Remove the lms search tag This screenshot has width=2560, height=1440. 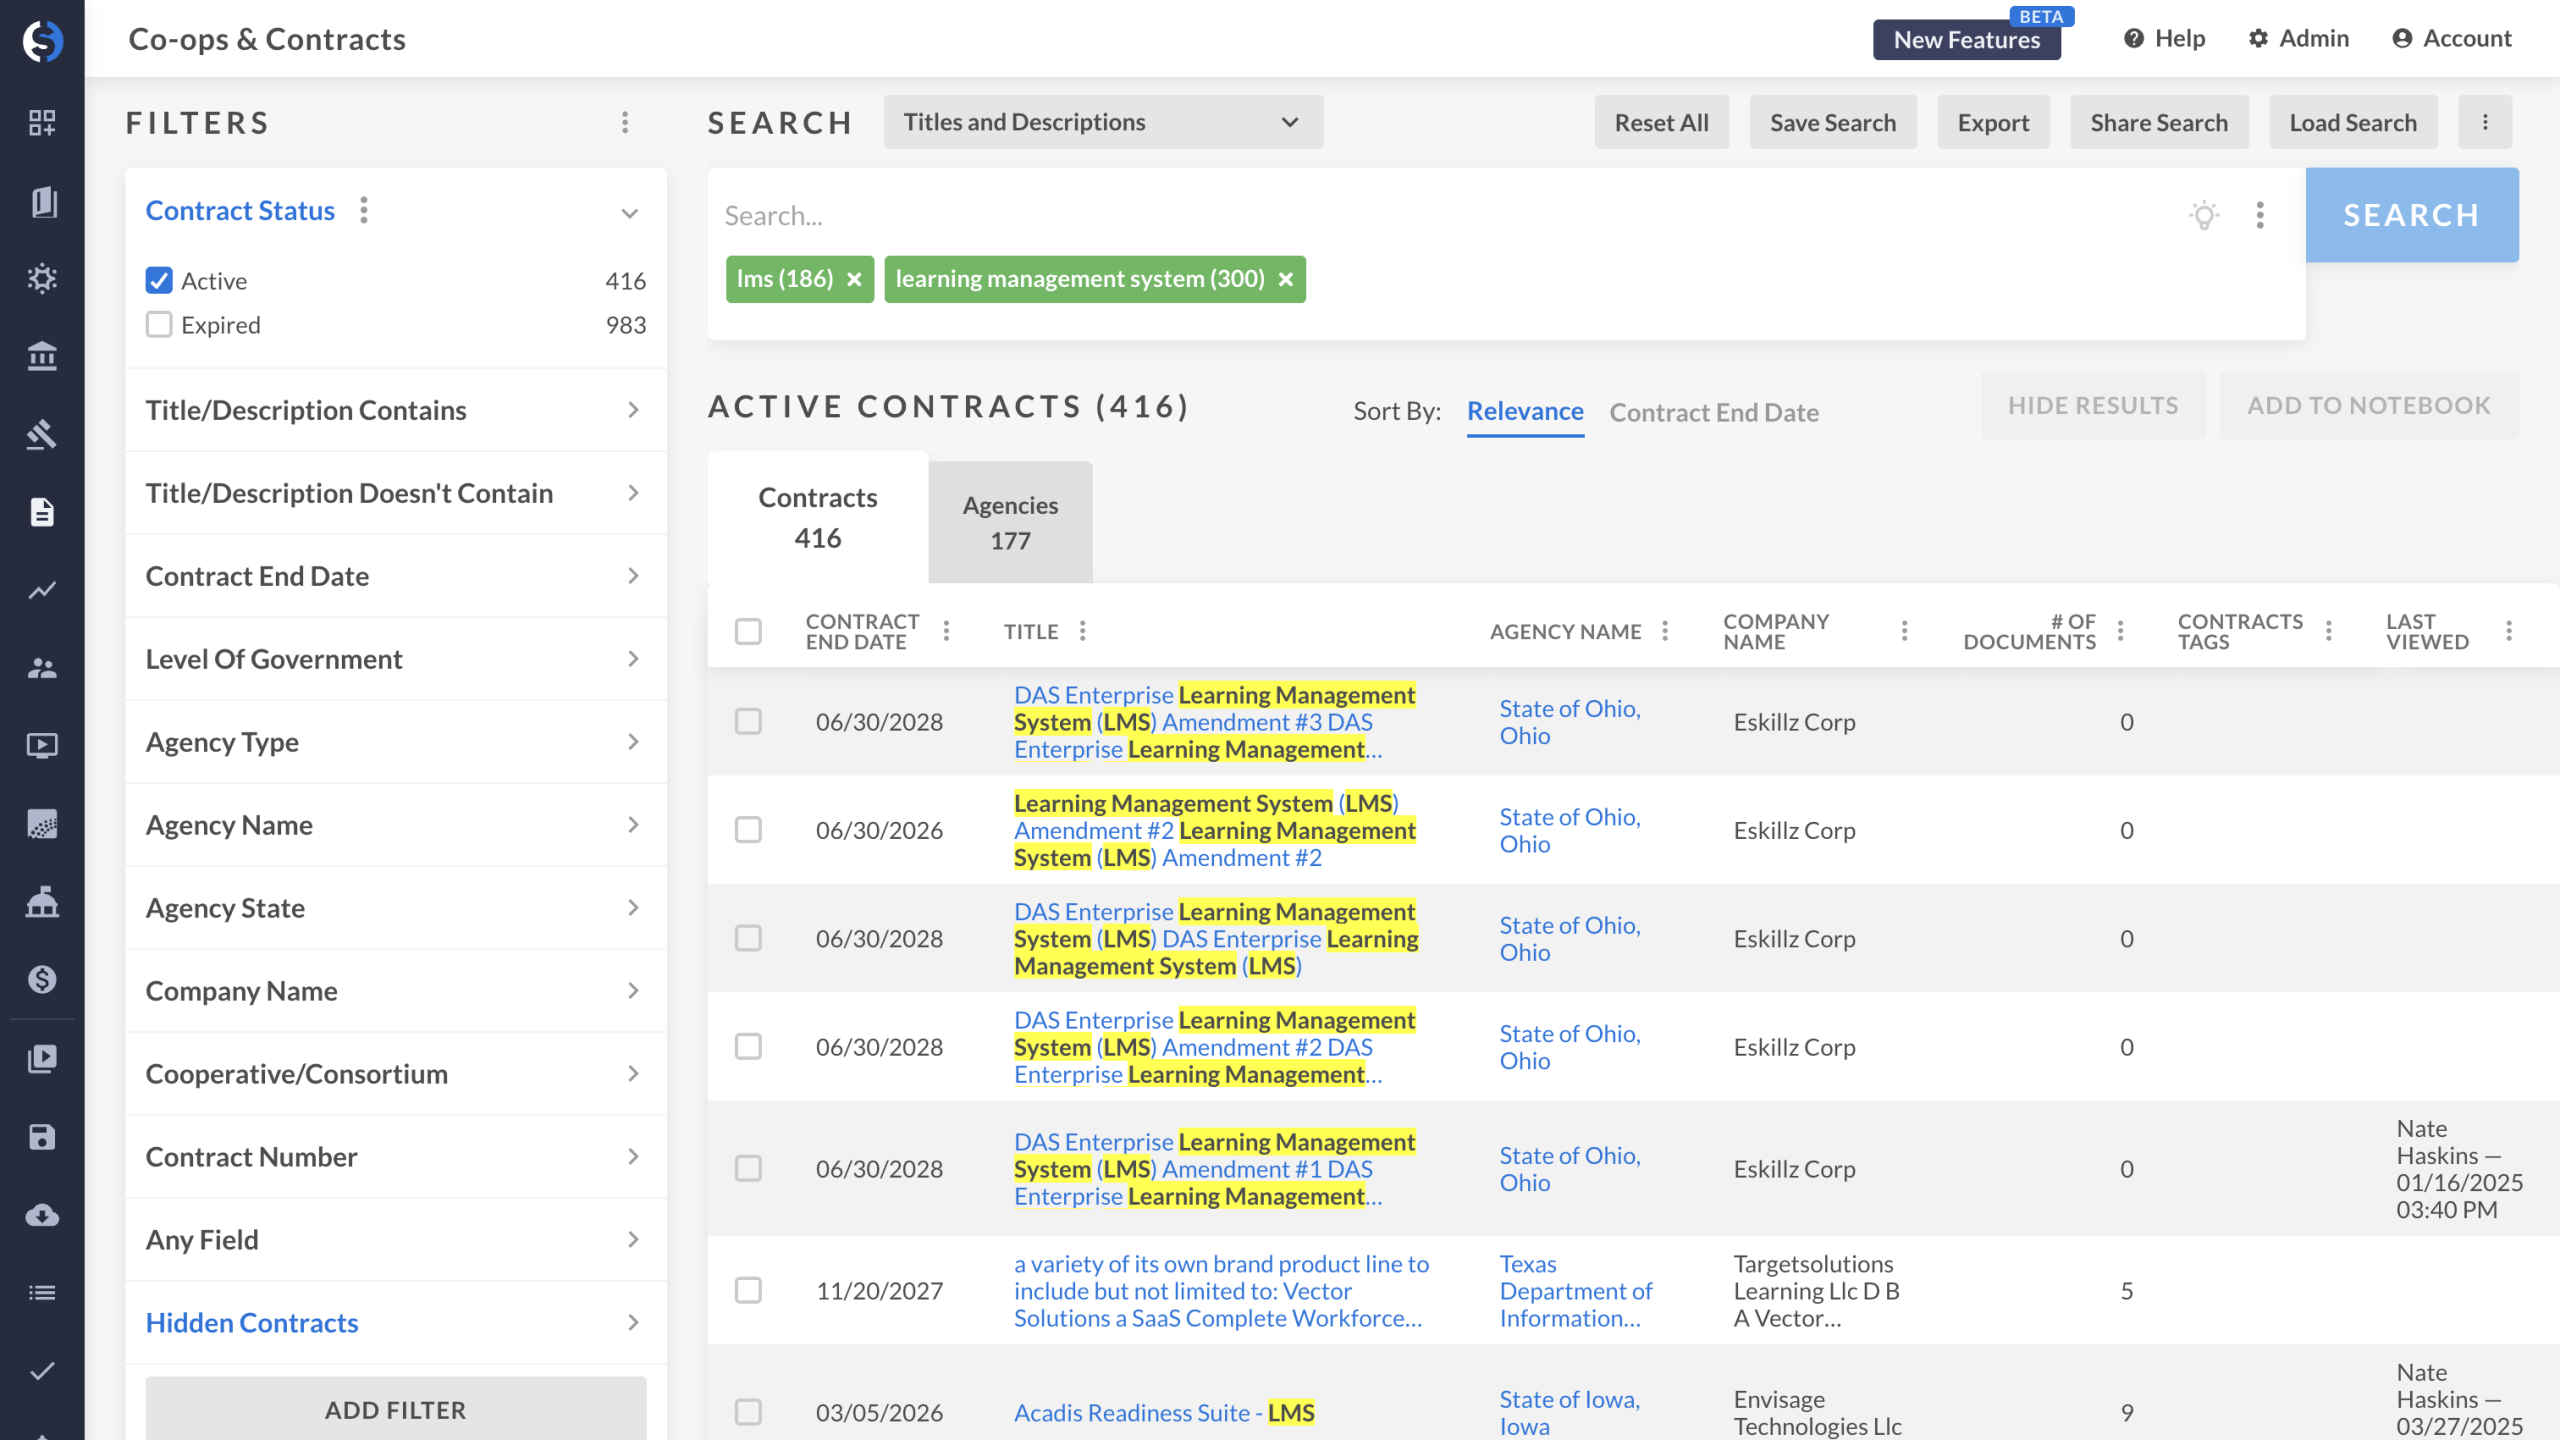pos(854,279)
